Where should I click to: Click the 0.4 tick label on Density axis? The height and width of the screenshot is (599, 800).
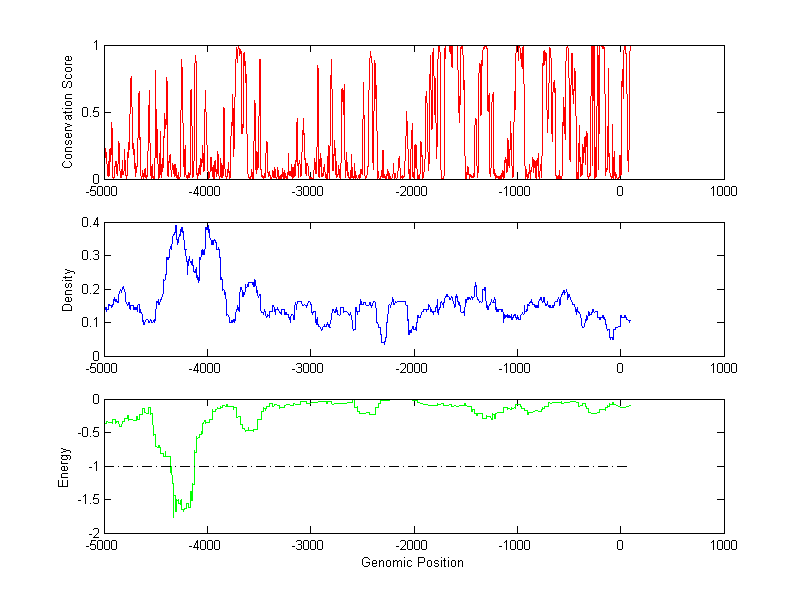89,222
